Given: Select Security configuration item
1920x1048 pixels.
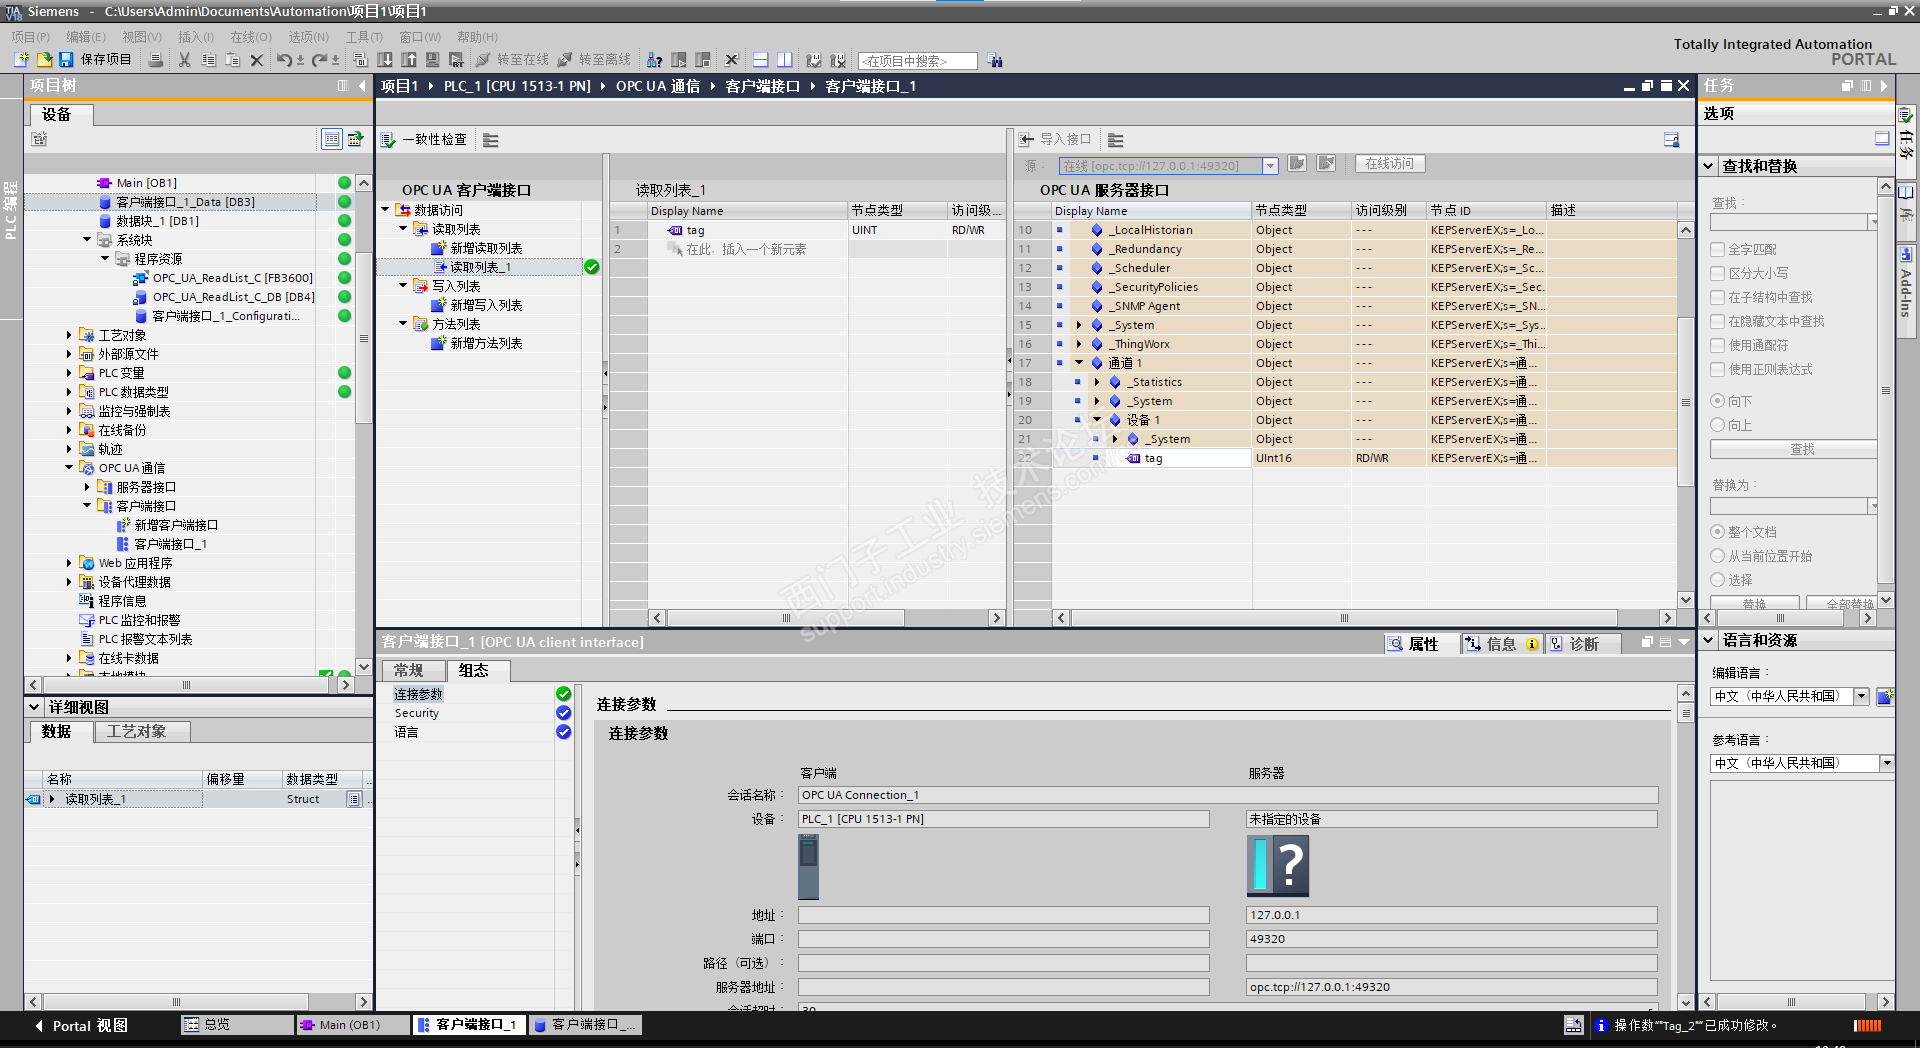Looking at the screenshot, I should pyautogui.click(x=417, y=713).
